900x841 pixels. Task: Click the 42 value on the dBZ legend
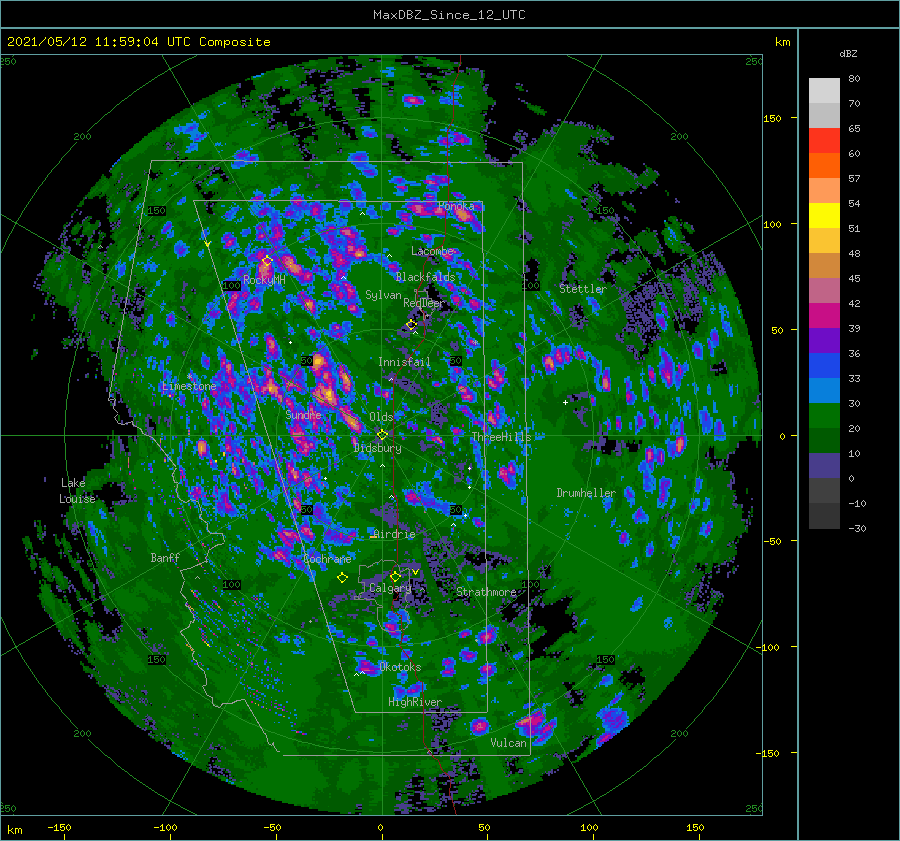coord(854,304)
